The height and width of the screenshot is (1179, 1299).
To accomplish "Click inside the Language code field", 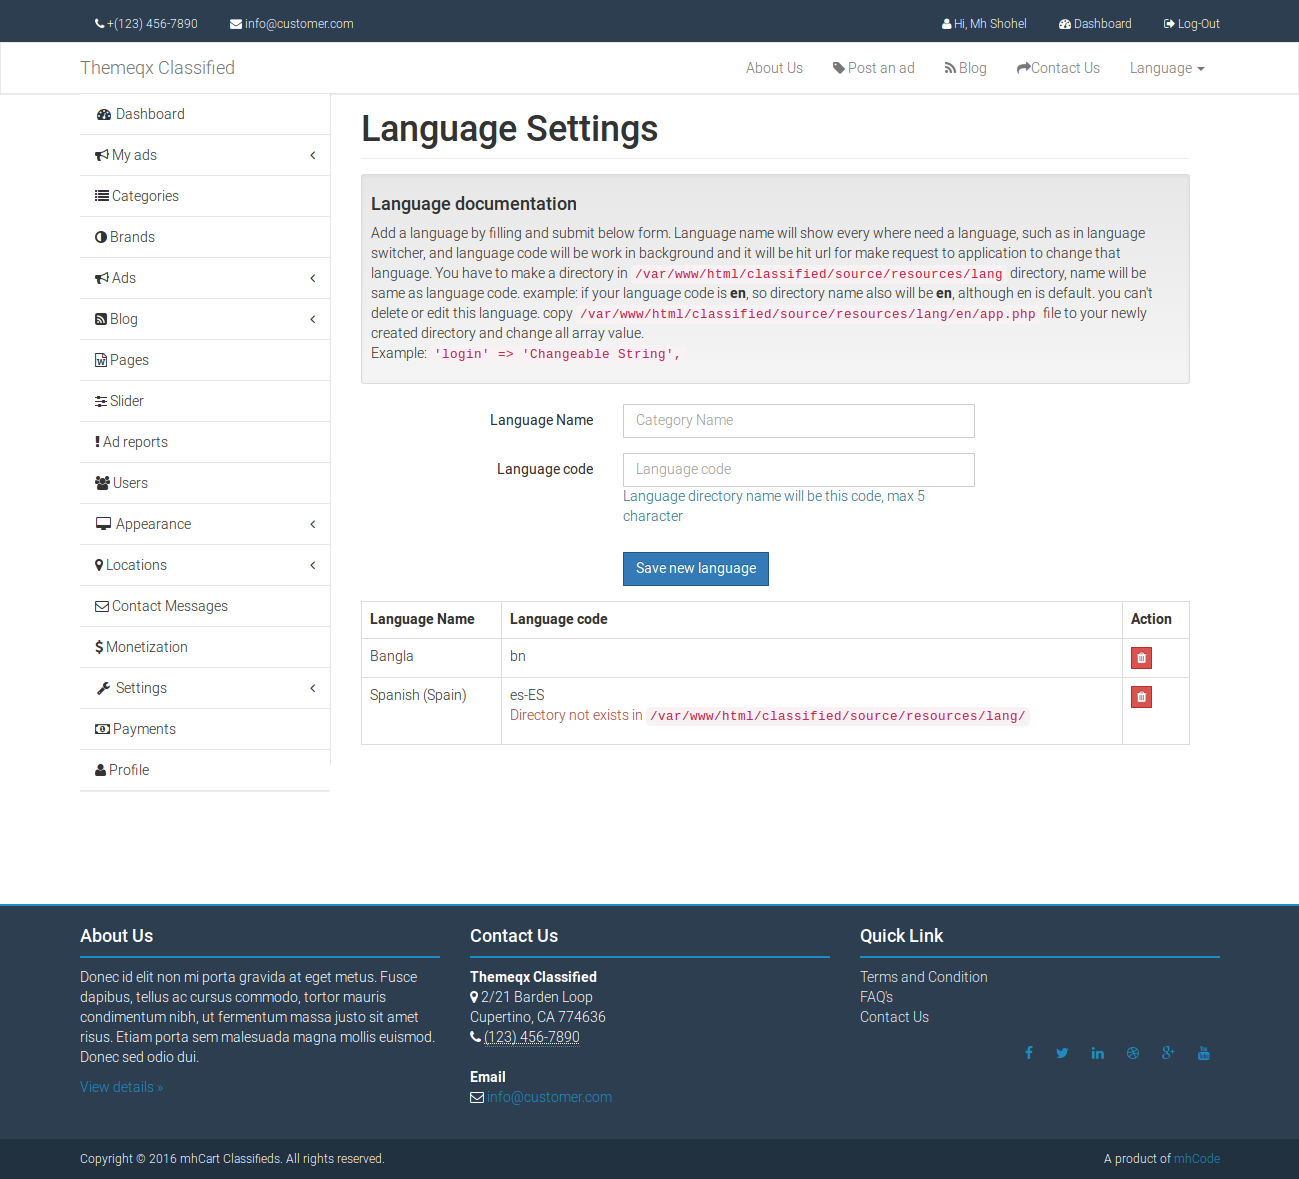I will 797,469.
